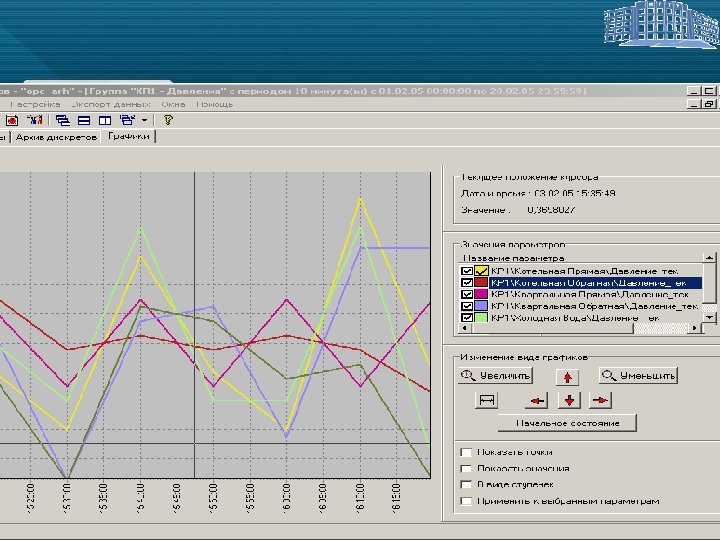This screenshot has height=540, width=720.
Task: Shift graphs down with red down arrow
Action: (569, 400)
